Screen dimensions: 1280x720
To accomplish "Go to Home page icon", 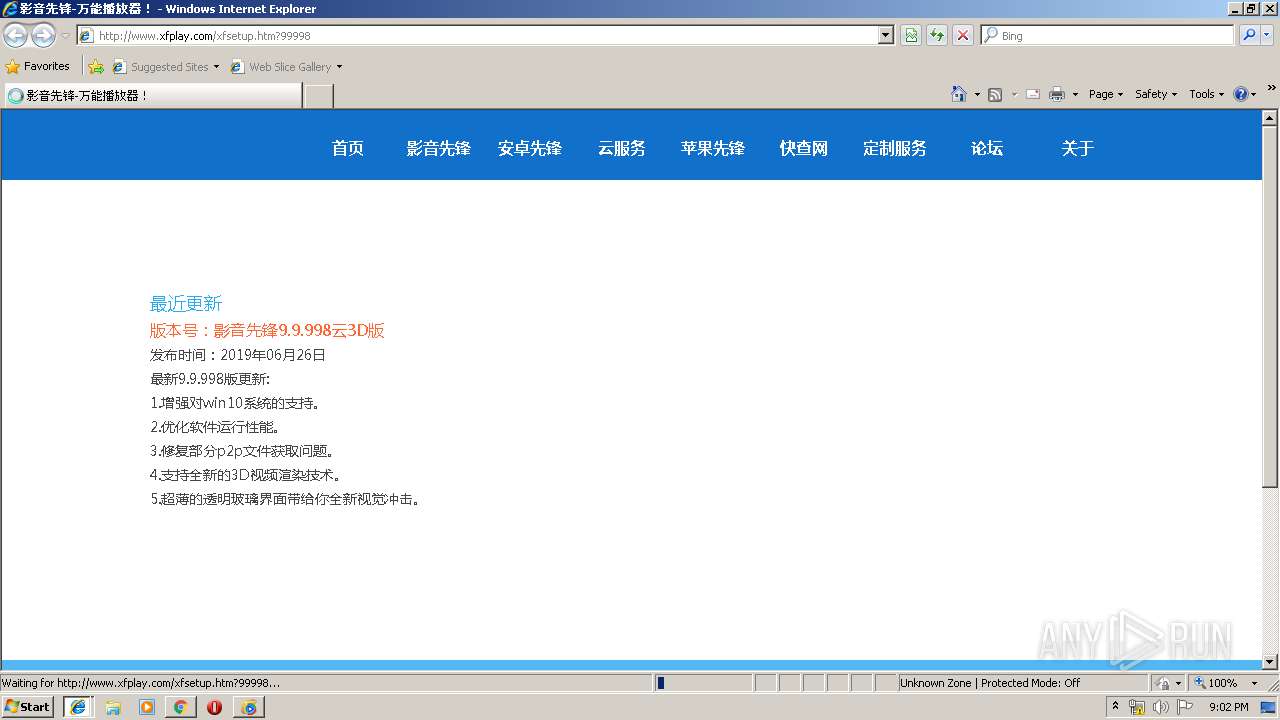I will pos(959,94).
